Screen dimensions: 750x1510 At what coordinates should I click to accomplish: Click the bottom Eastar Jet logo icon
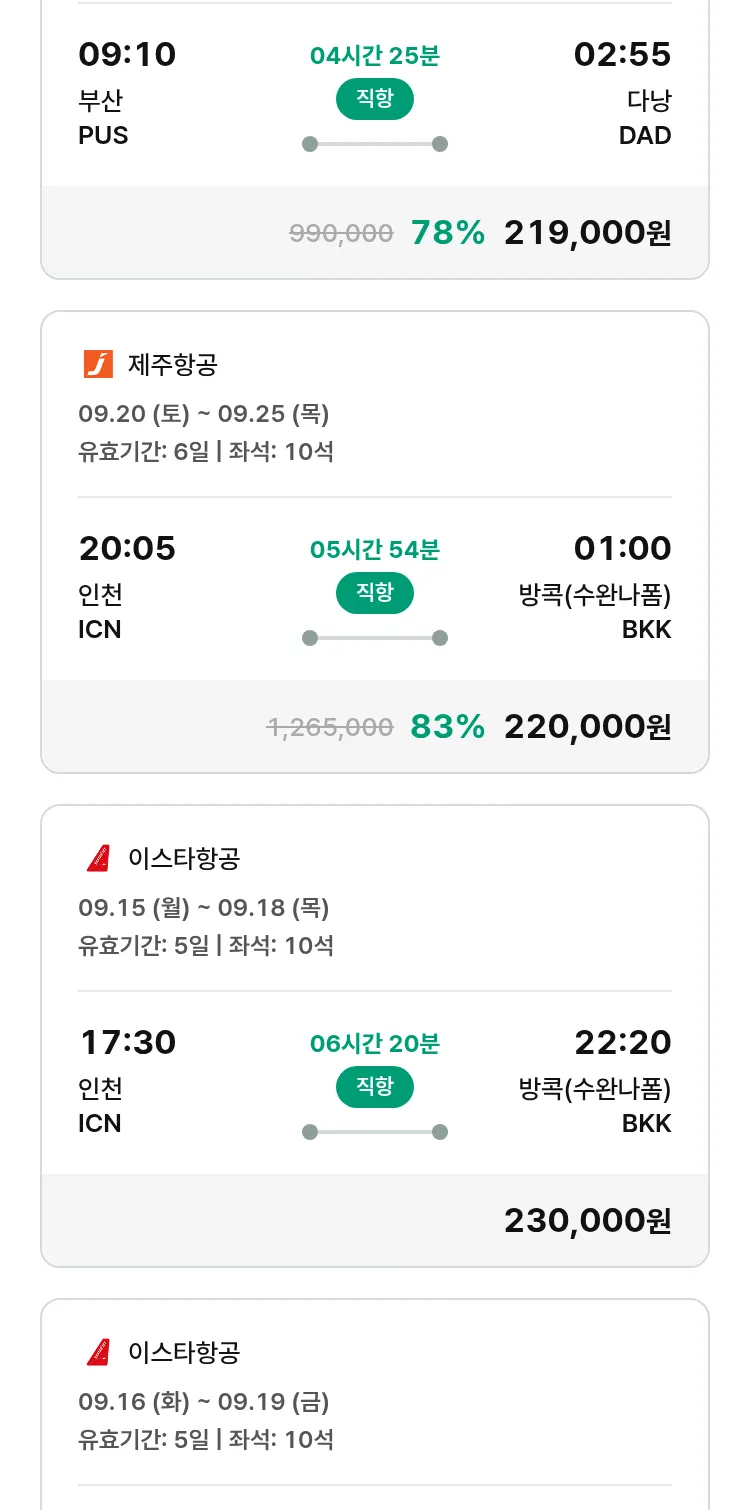tap(98, 1352)
